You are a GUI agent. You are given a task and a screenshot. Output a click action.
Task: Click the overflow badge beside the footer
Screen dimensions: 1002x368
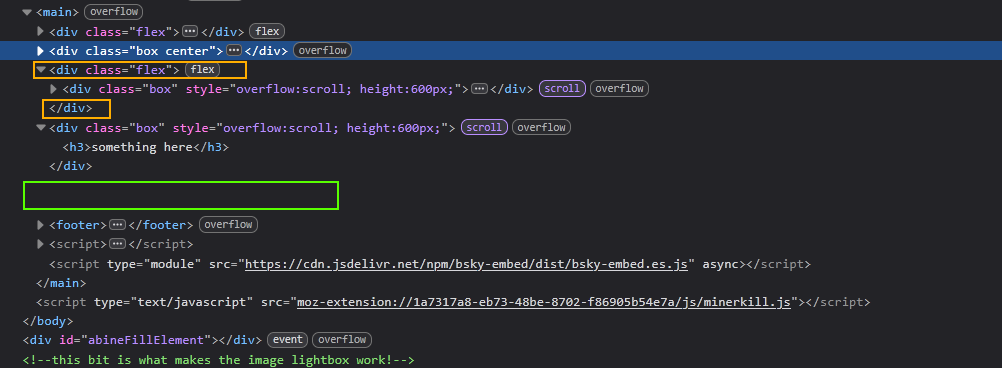click(x=229, y=224)
